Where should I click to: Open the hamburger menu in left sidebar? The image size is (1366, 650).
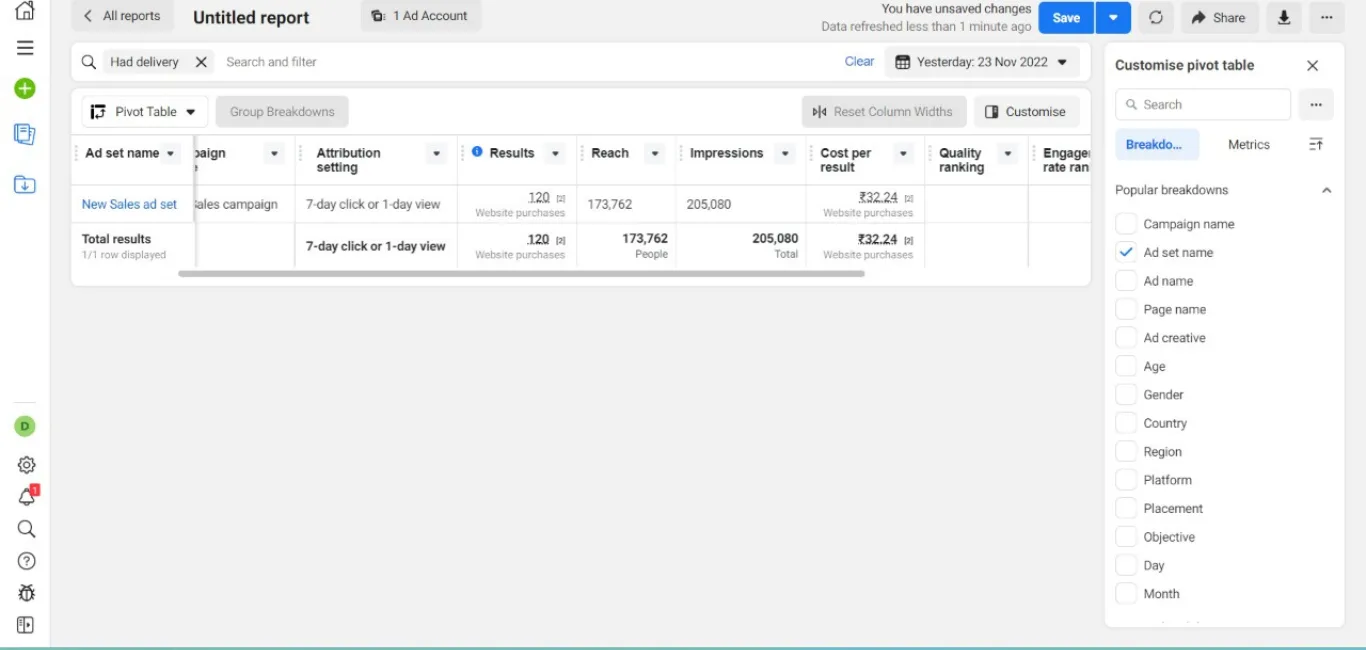tap(25, 48)
